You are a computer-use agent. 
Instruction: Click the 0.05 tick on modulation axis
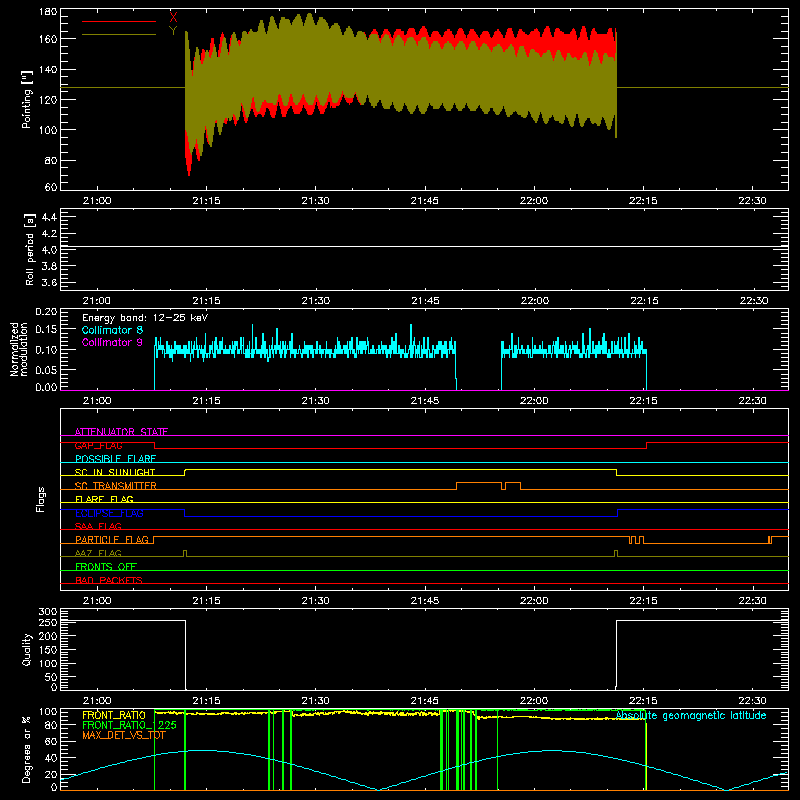(46, 368)
